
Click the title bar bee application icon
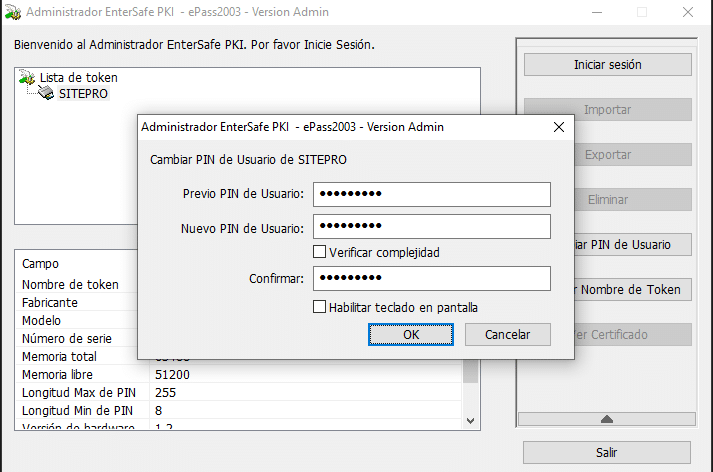tap(13, 12)
